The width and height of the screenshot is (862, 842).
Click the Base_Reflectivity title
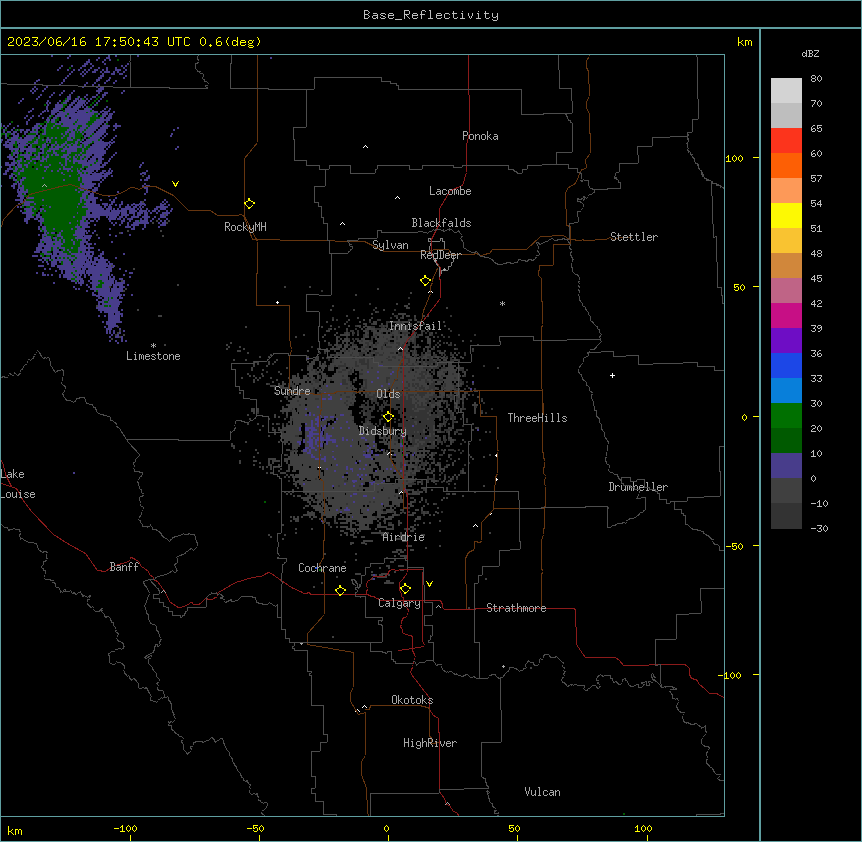coord(431,15)
